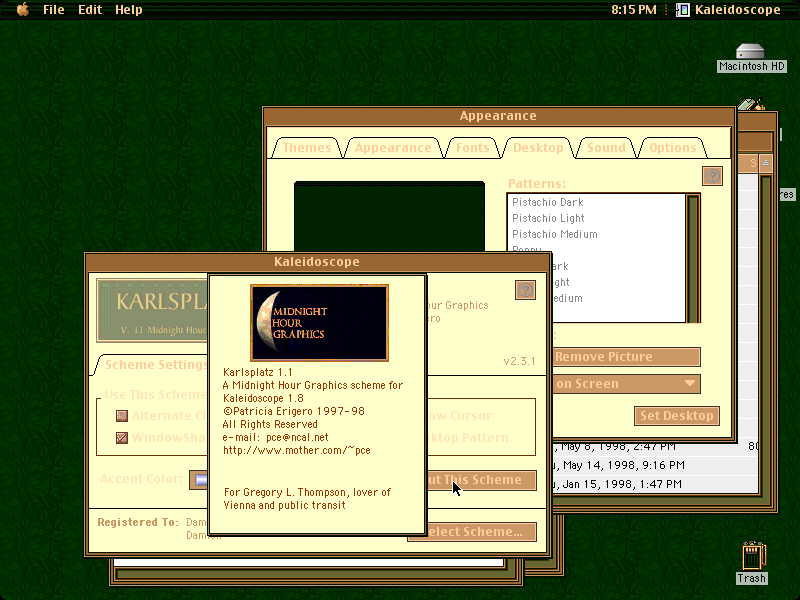
Task: Open the Help menu
Action: (x=129, y=10)
